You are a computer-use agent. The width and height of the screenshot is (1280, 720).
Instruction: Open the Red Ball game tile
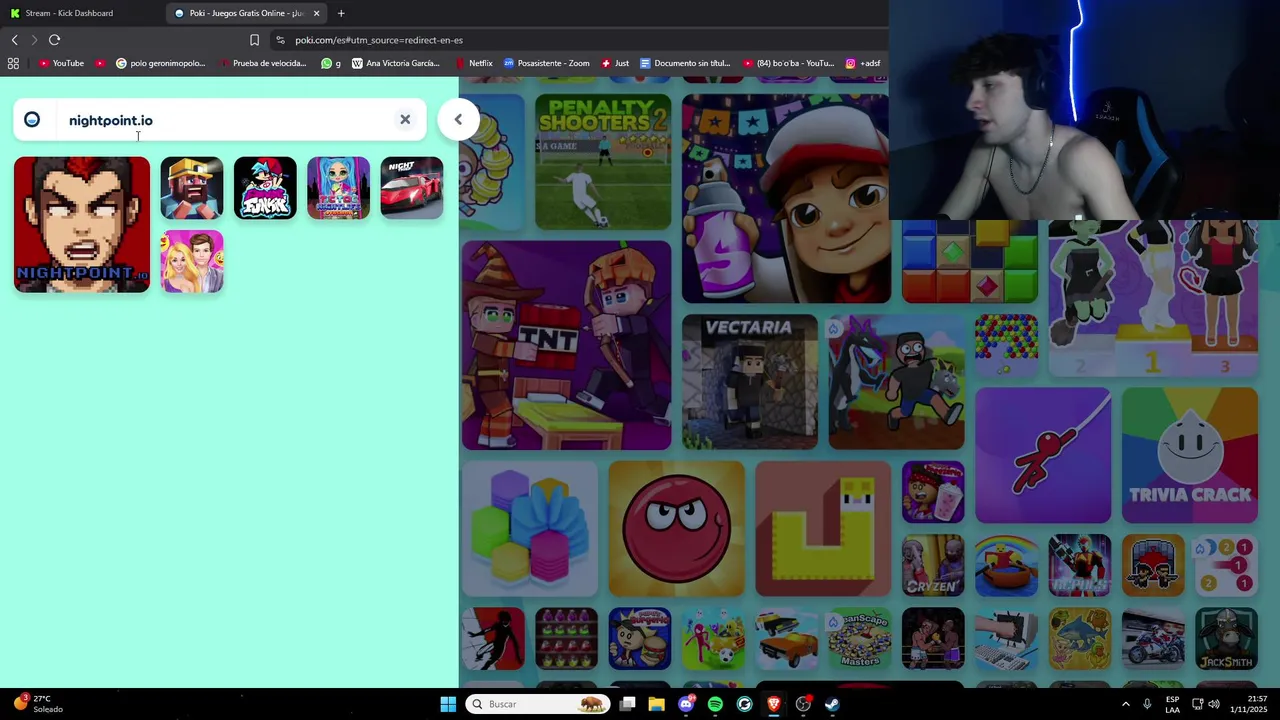point(677,528)
